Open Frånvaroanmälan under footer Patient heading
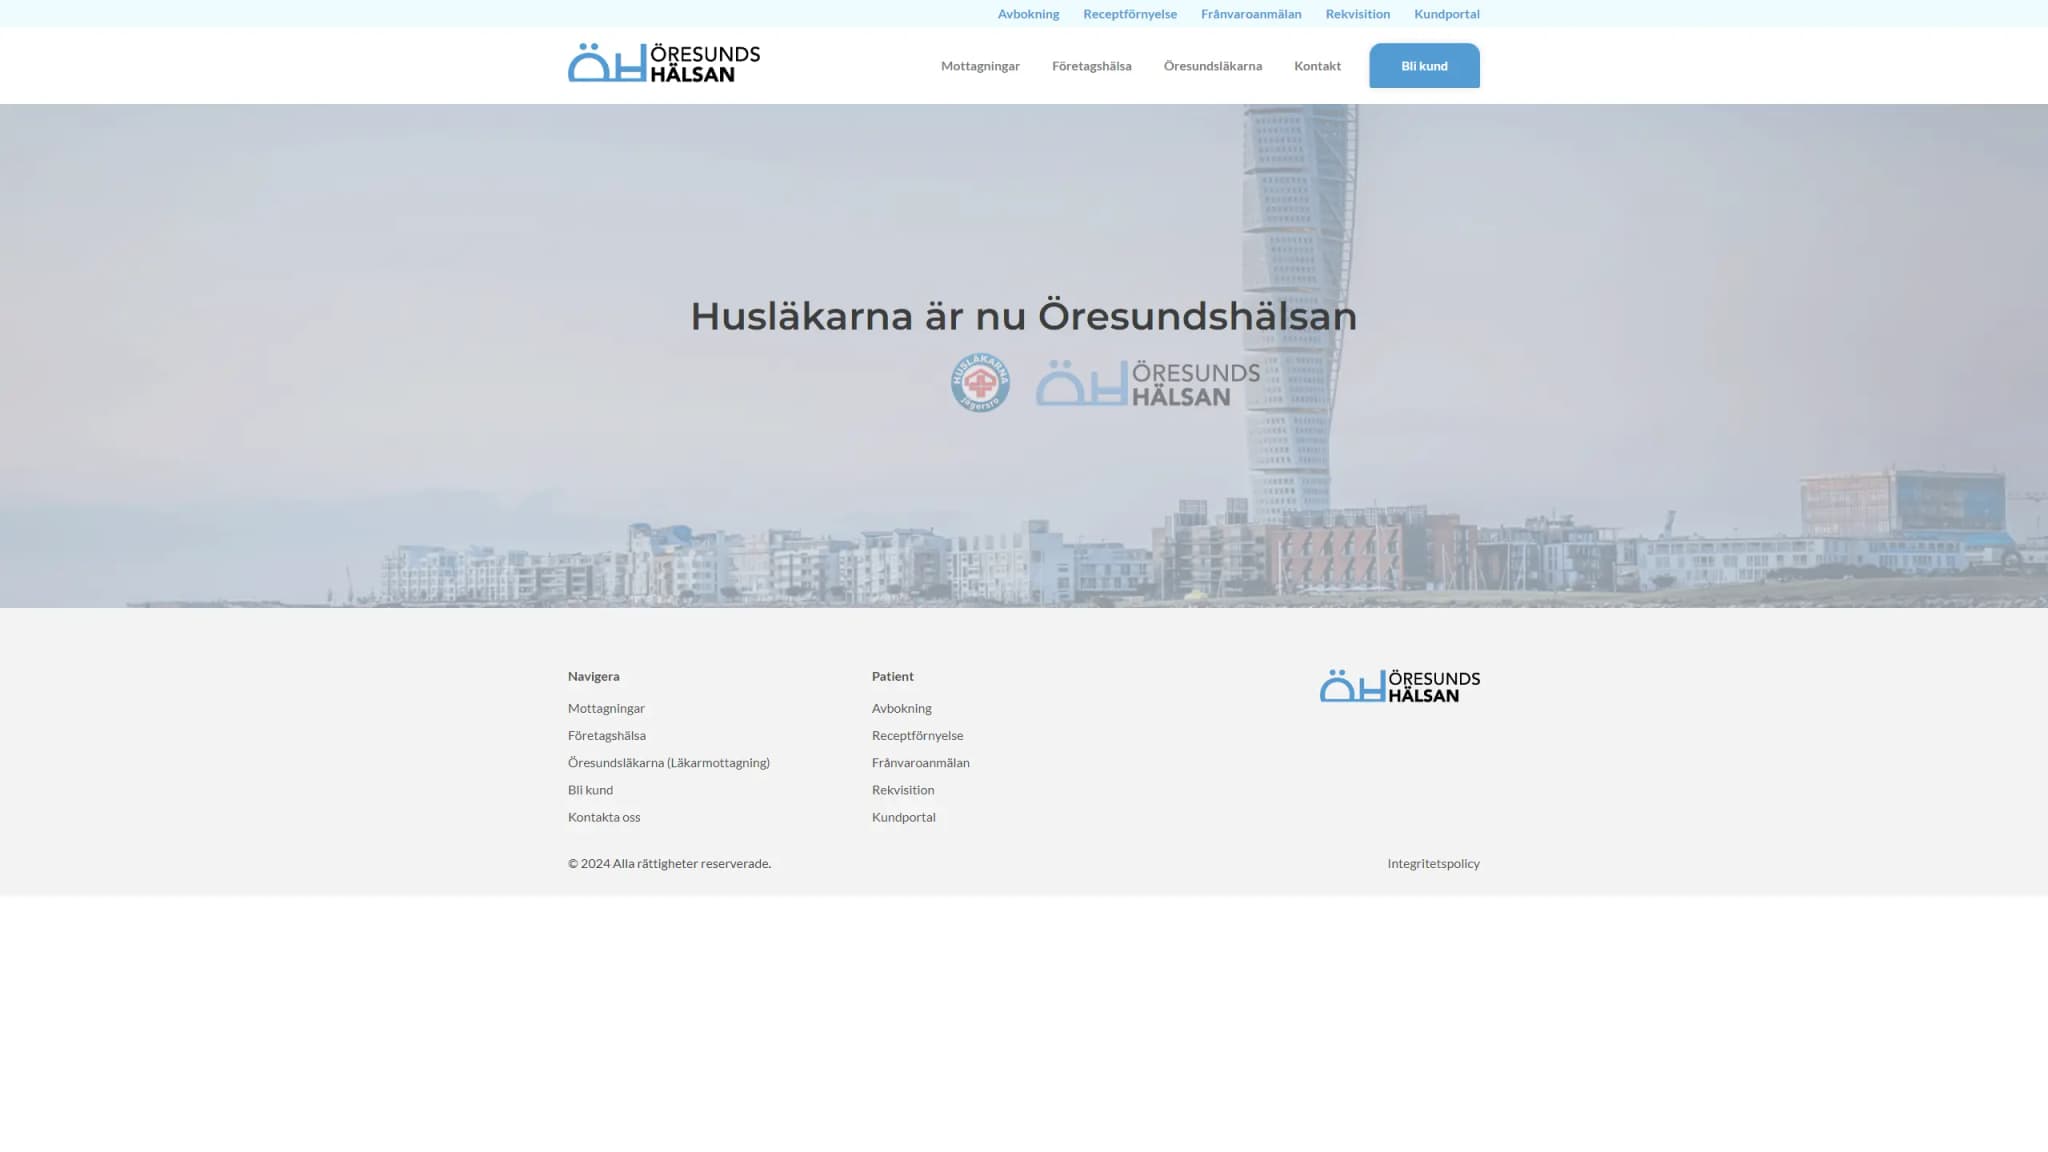The height and width of the screenshot is (1152, 2048). point(921,762)
